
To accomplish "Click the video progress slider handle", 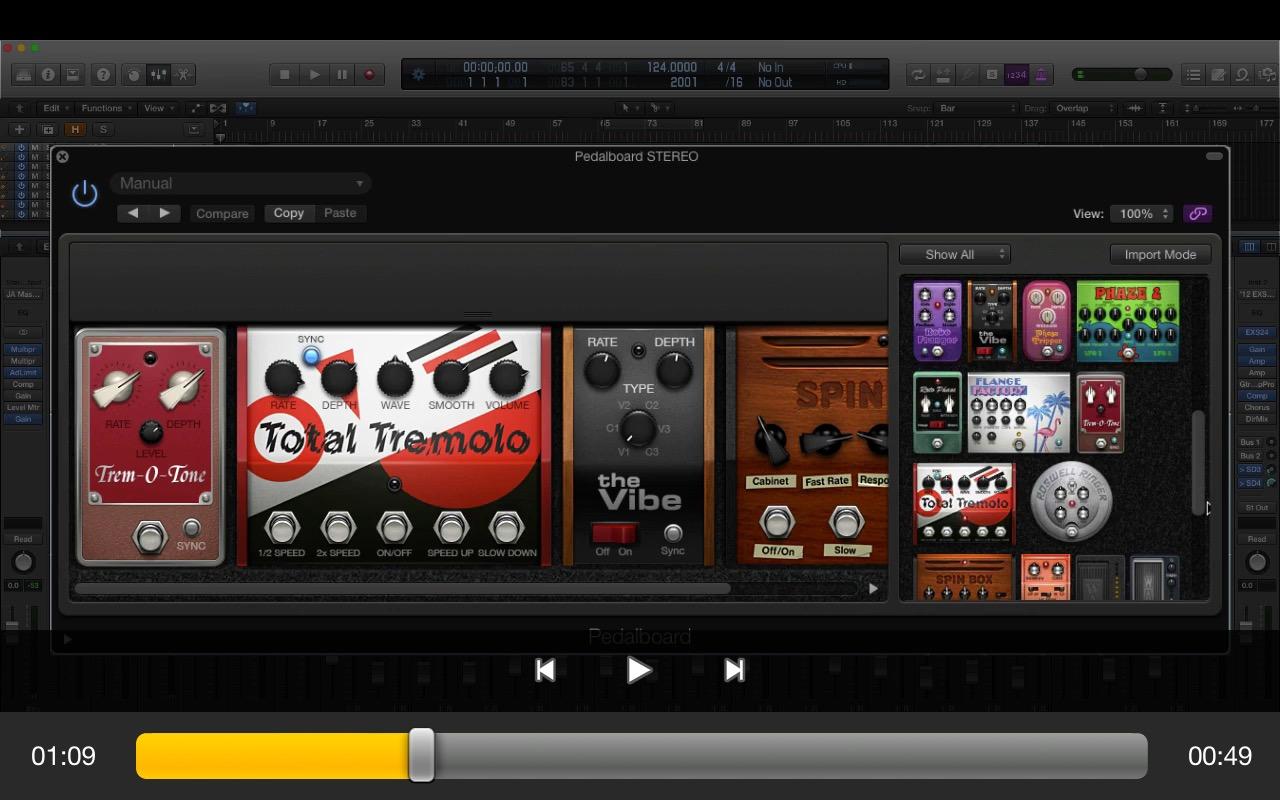I will click(x=422, y=755).
